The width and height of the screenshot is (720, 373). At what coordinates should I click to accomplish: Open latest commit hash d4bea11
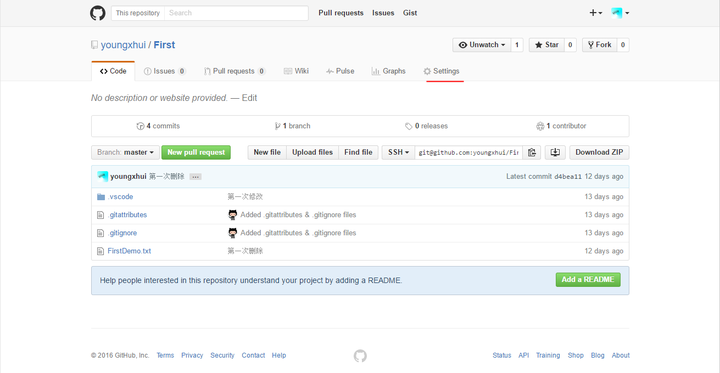(568, 176)
